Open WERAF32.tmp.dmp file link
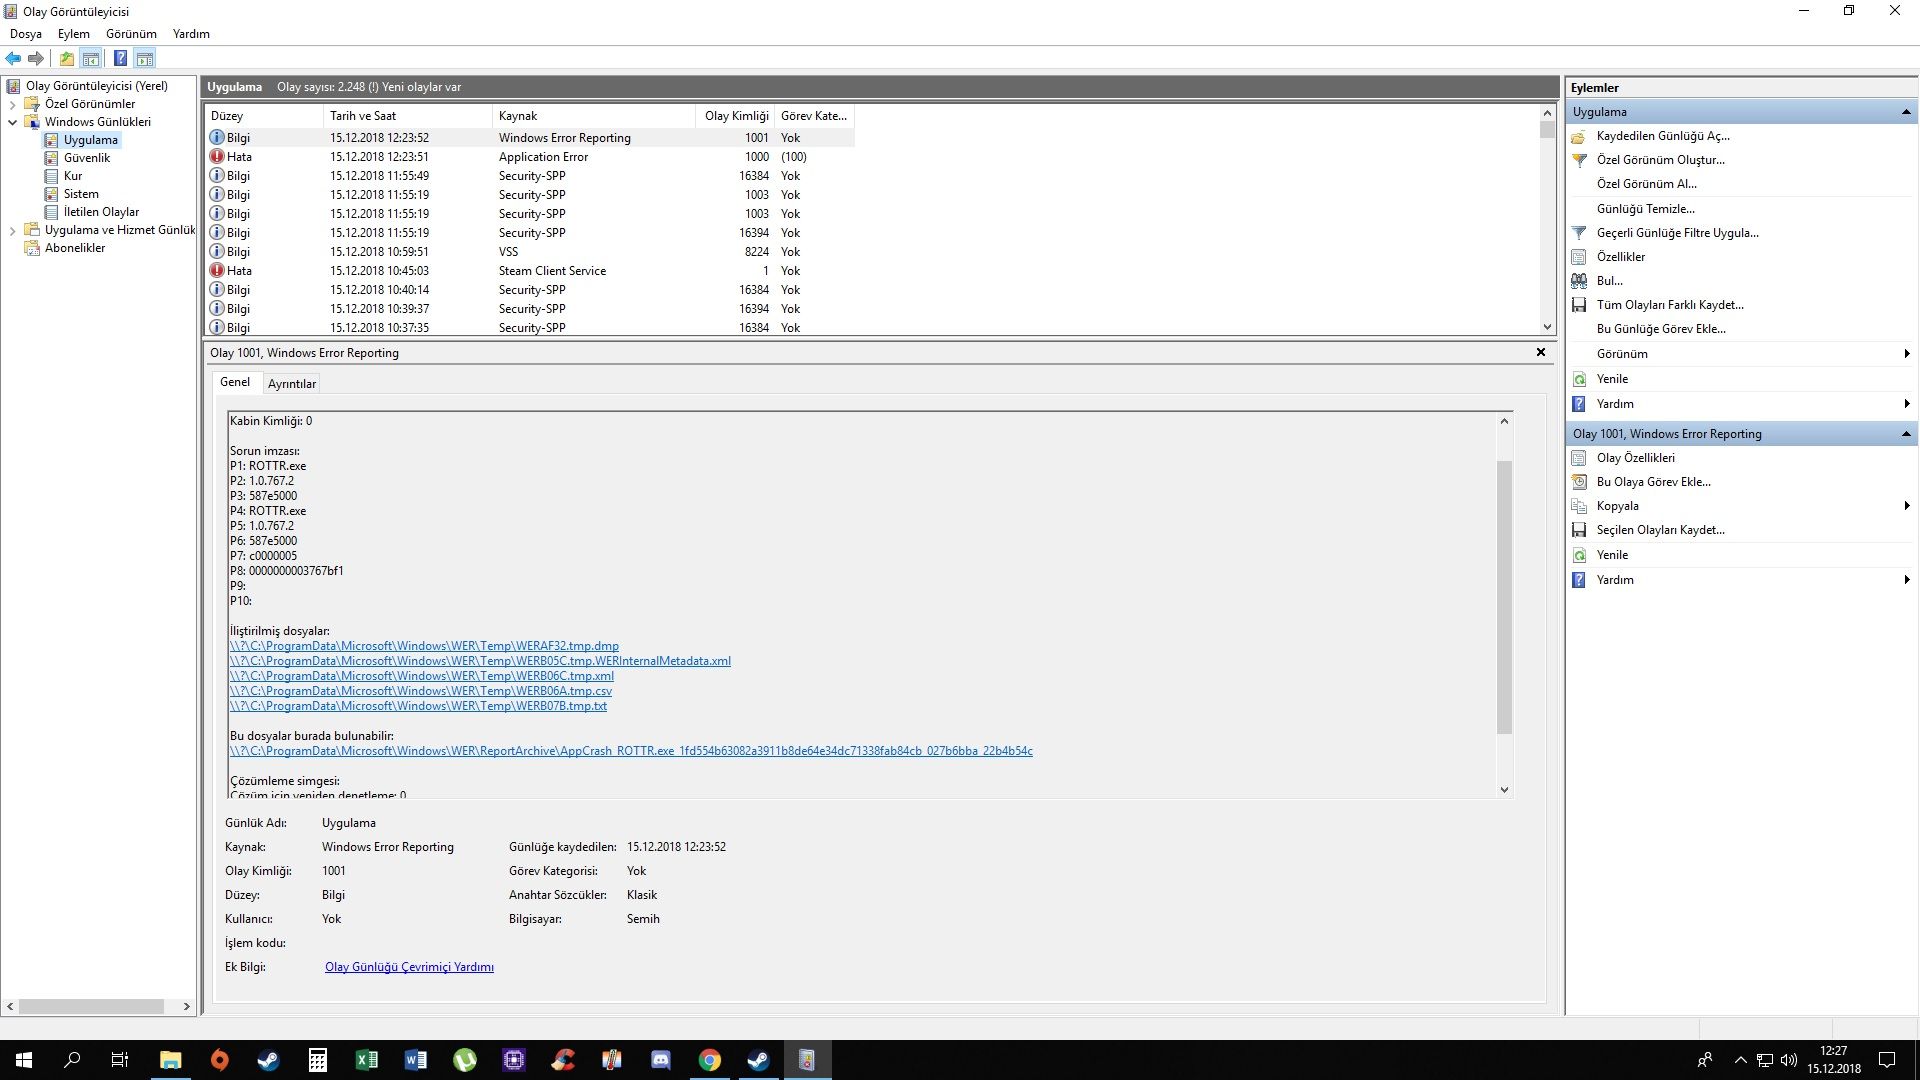 pyautogui.click(x=424, y=646)
